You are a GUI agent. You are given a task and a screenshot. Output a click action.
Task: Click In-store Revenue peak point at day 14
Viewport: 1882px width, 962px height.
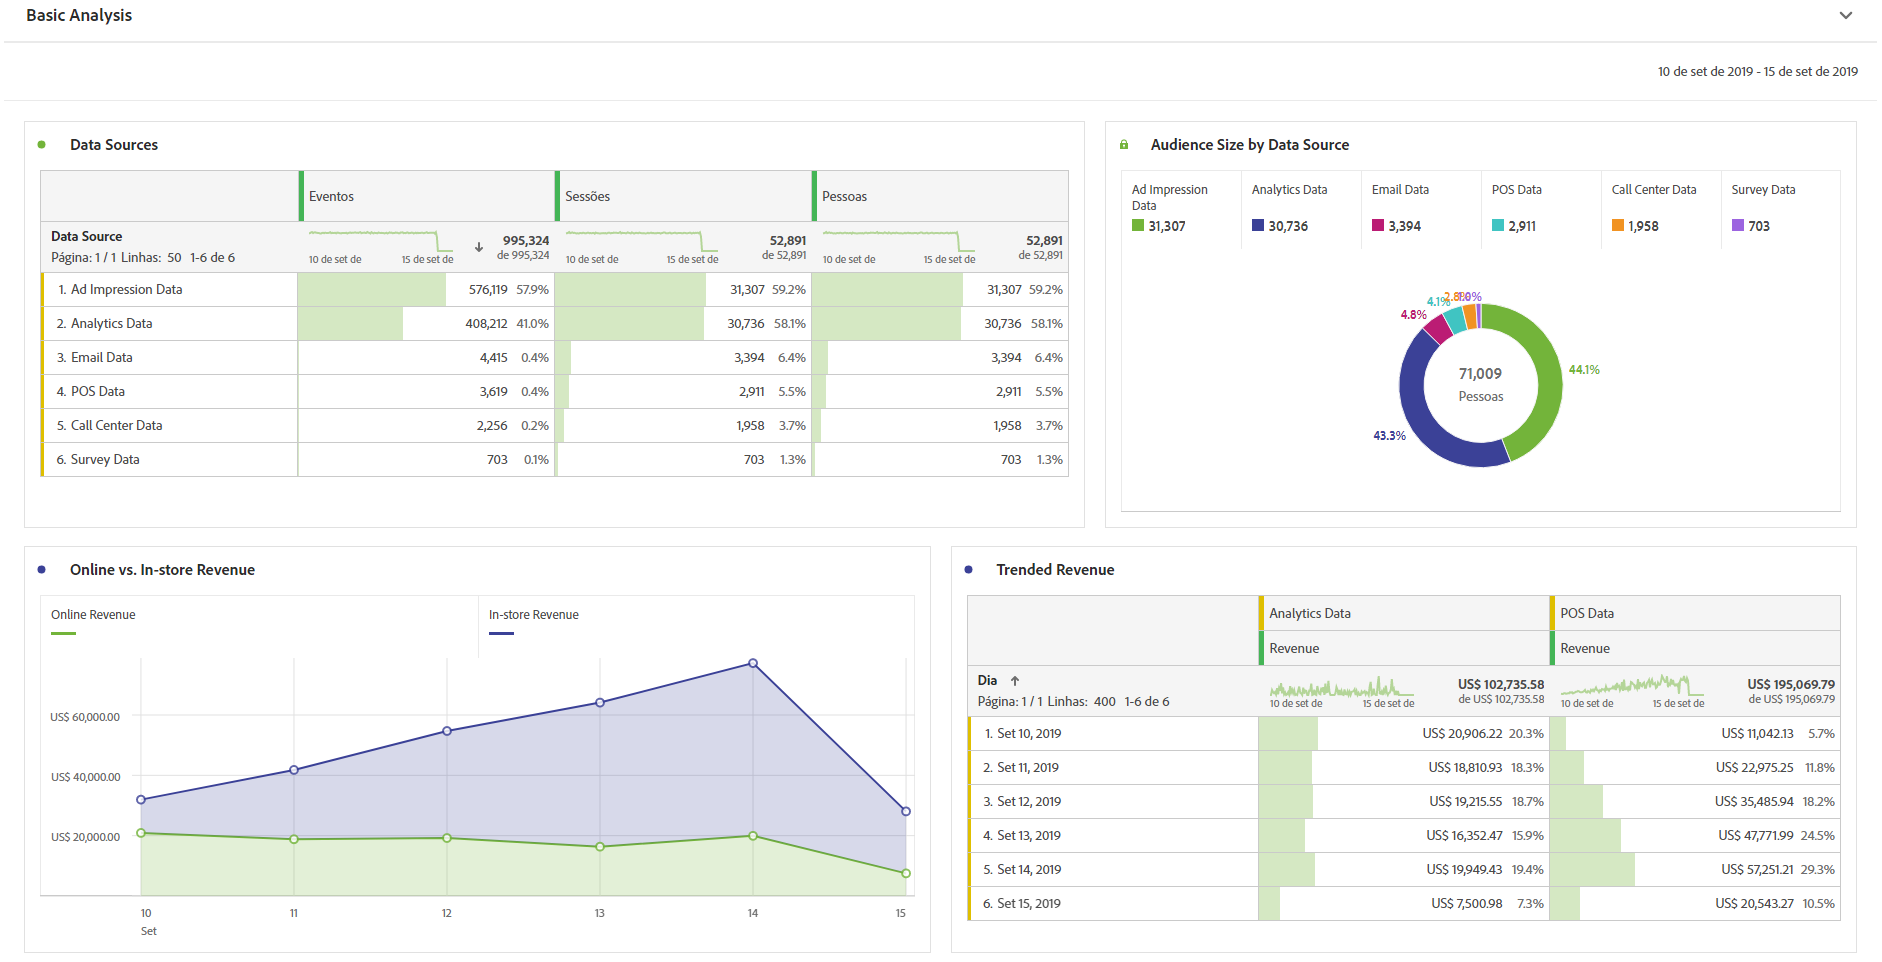[753, 663]
